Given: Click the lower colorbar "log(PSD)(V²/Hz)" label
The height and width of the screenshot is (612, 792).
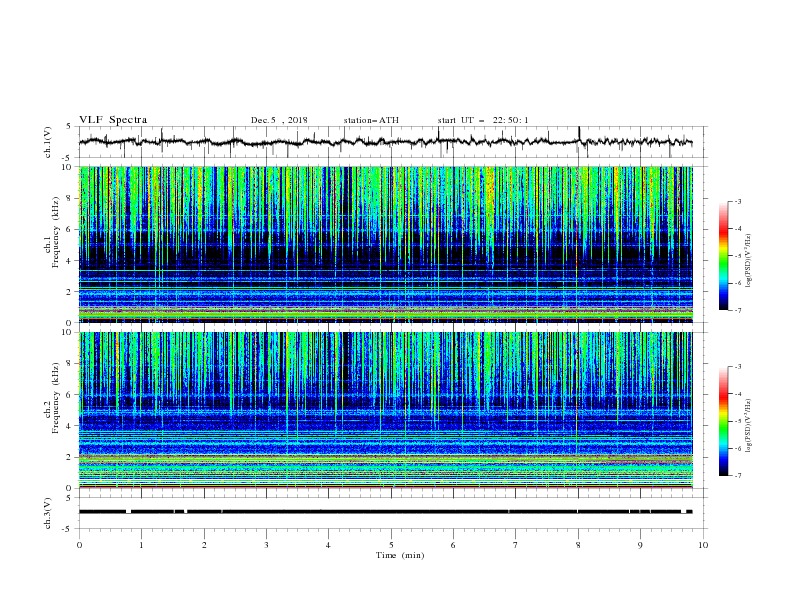Looking at the screenshot, I should pyautogui.click(x=748, y=426).
